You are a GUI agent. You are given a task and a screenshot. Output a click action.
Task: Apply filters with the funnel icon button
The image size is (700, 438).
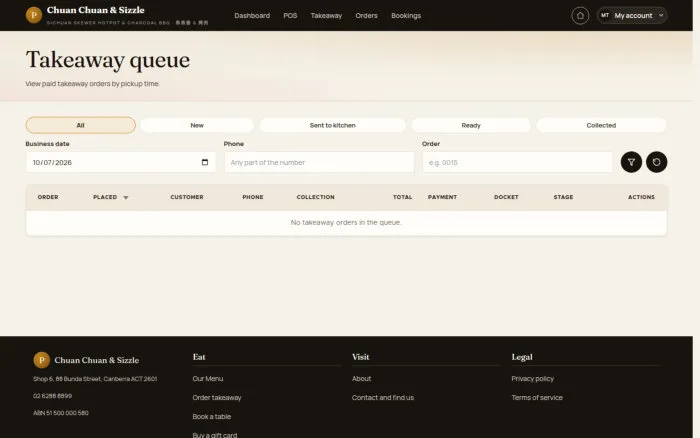(631, 162)
